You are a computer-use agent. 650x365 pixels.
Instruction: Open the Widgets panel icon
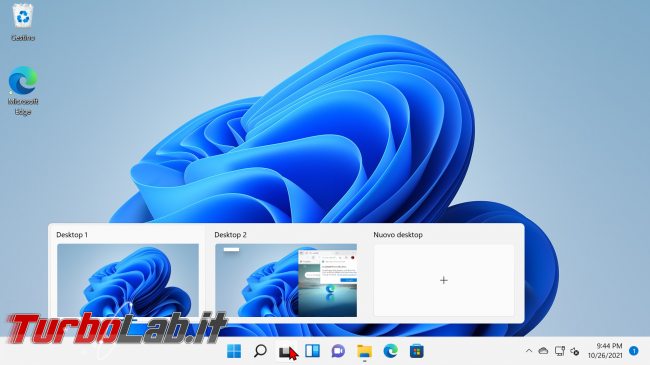312,351
